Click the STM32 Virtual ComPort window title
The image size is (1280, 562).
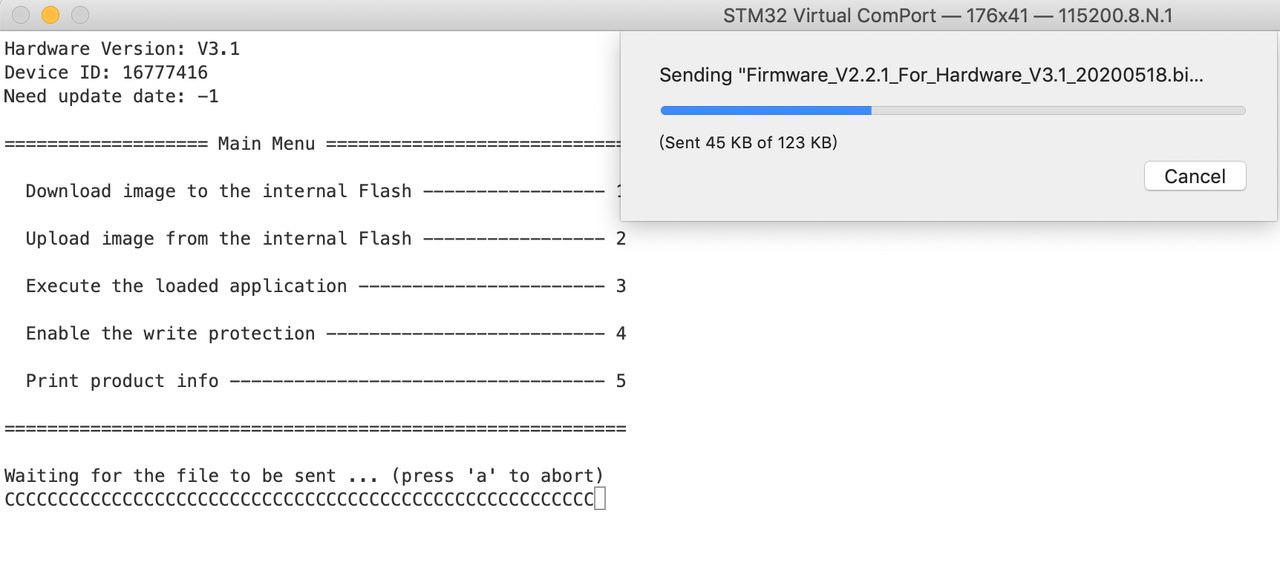(948, 15)
